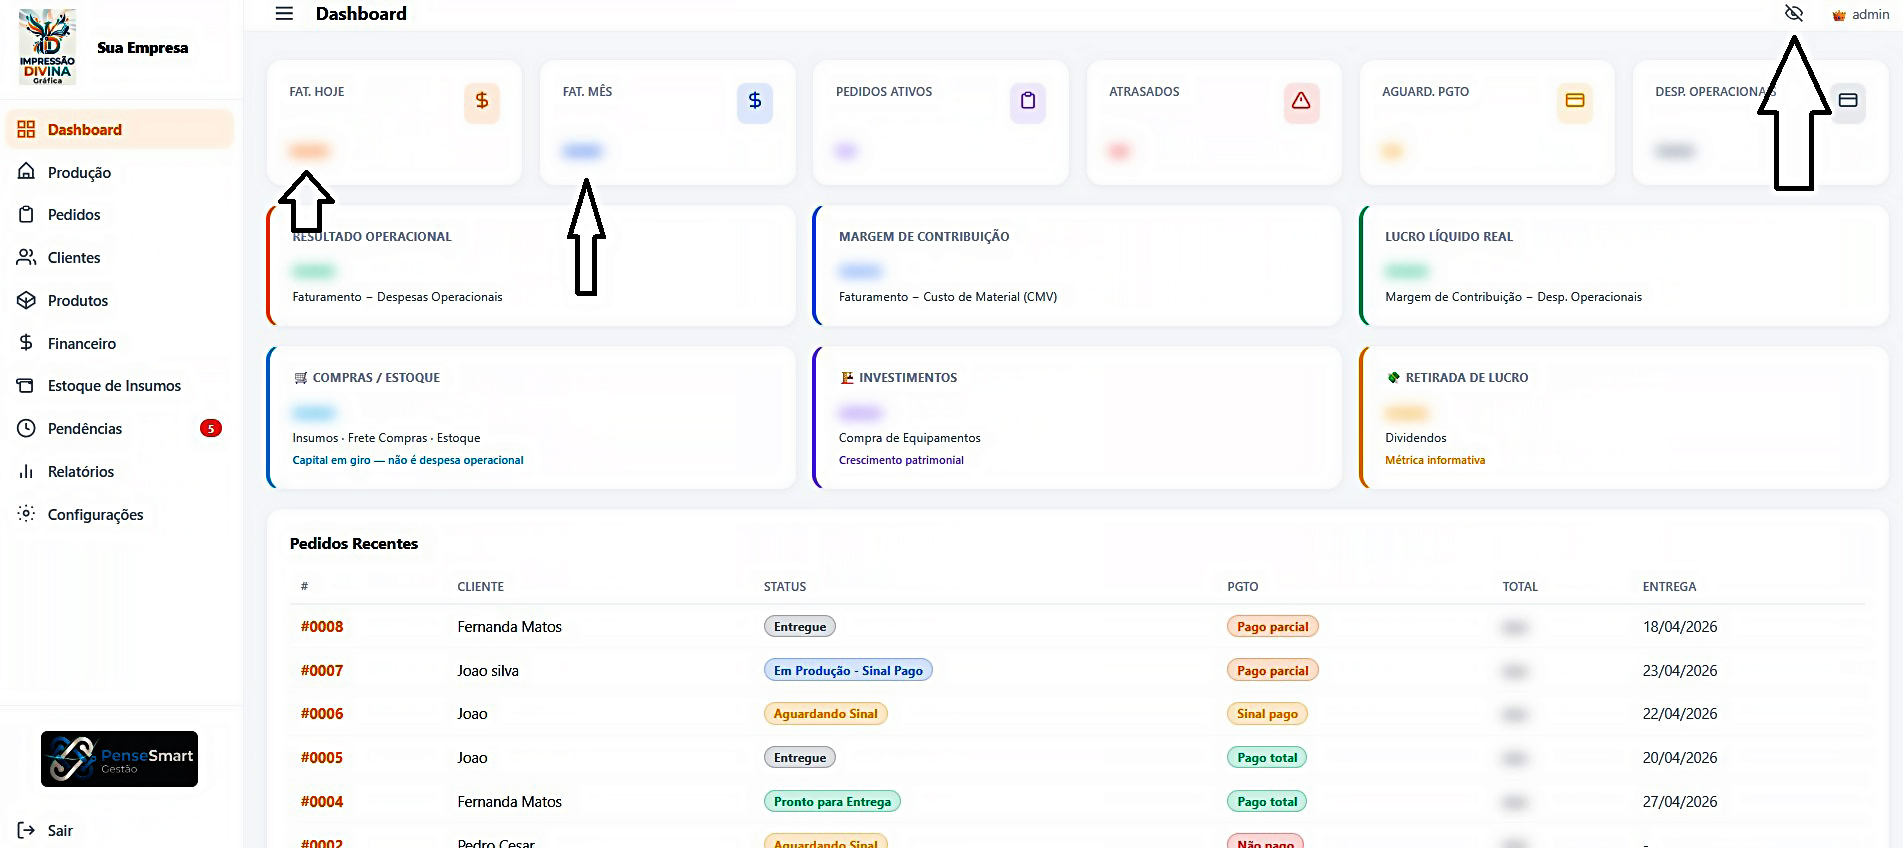The image size is (1903, 848).
Task: Open Pedidos in the sidebar
Action: pyautogui.click(x=120, y=214)
